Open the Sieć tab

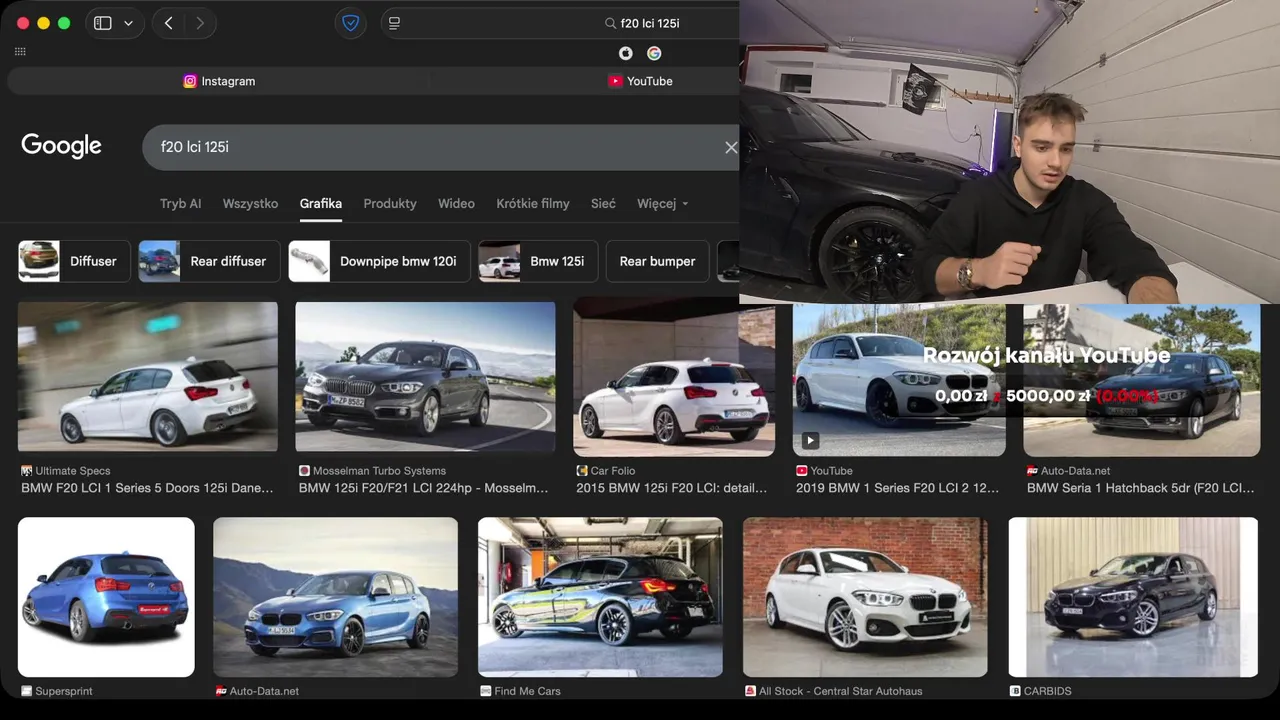[x=603, y=203]
